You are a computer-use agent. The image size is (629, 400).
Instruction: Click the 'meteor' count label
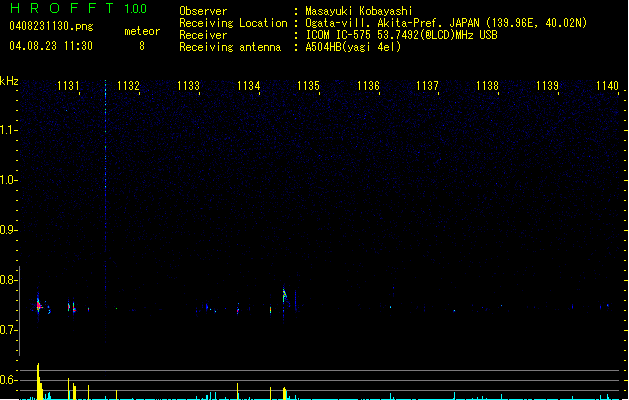pos(142,31)
